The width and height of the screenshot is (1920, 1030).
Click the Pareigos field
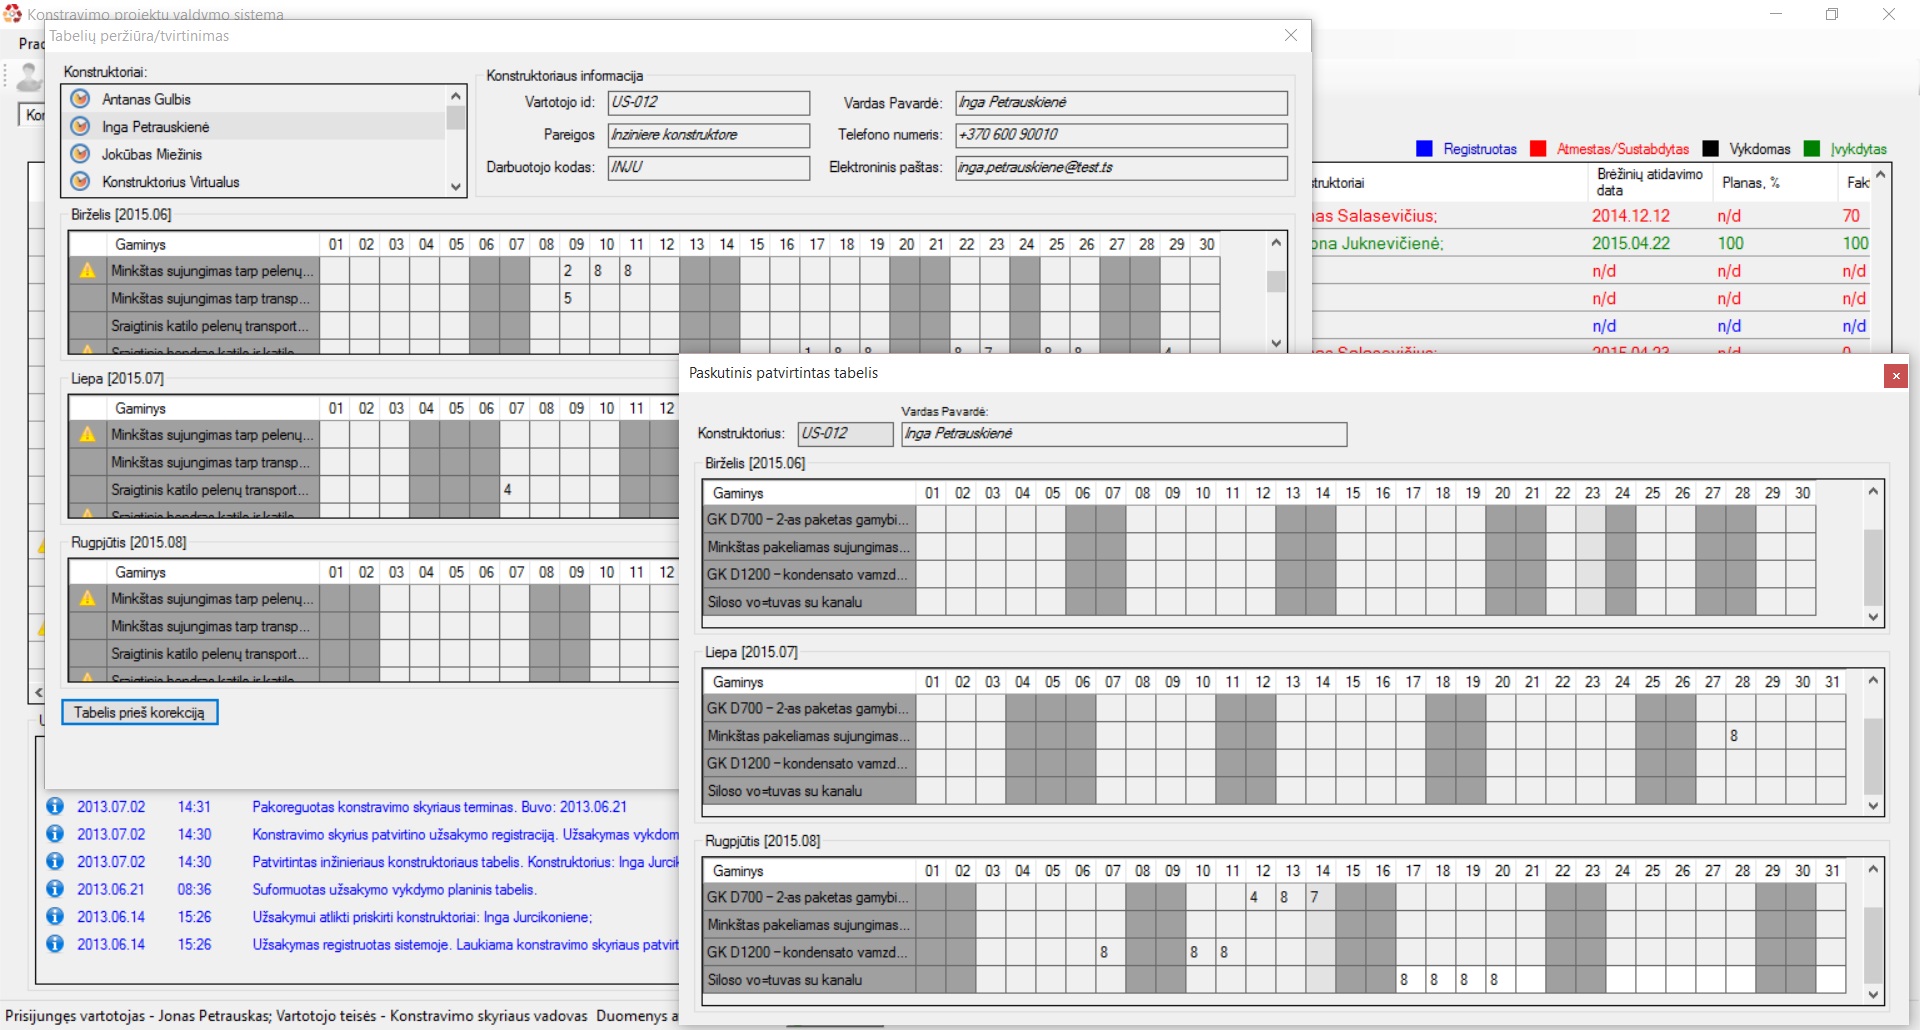[x=709, y=135]
